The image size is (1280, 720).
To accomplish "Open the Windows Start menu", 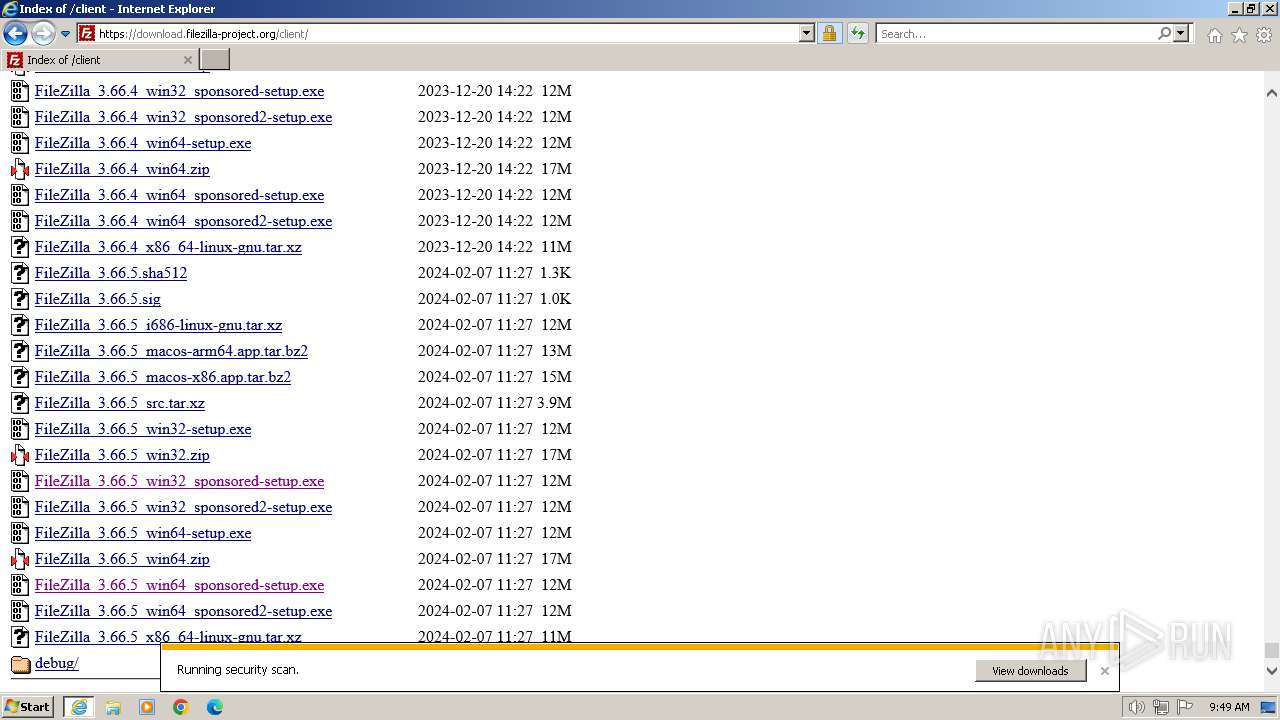I will [x=28, y=707].
